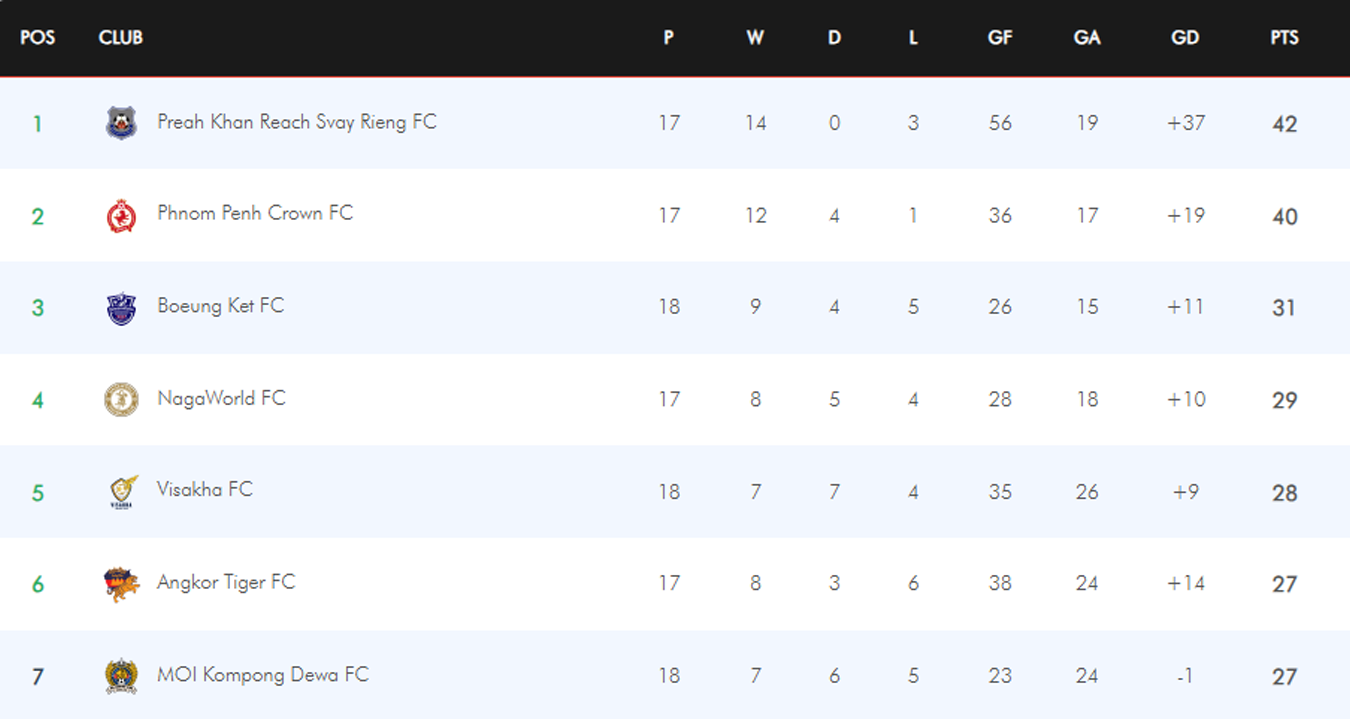Open the Phnom Penh Crown FC link
This screenshot has width=1350, height=719.
click(x=255, y=213)
